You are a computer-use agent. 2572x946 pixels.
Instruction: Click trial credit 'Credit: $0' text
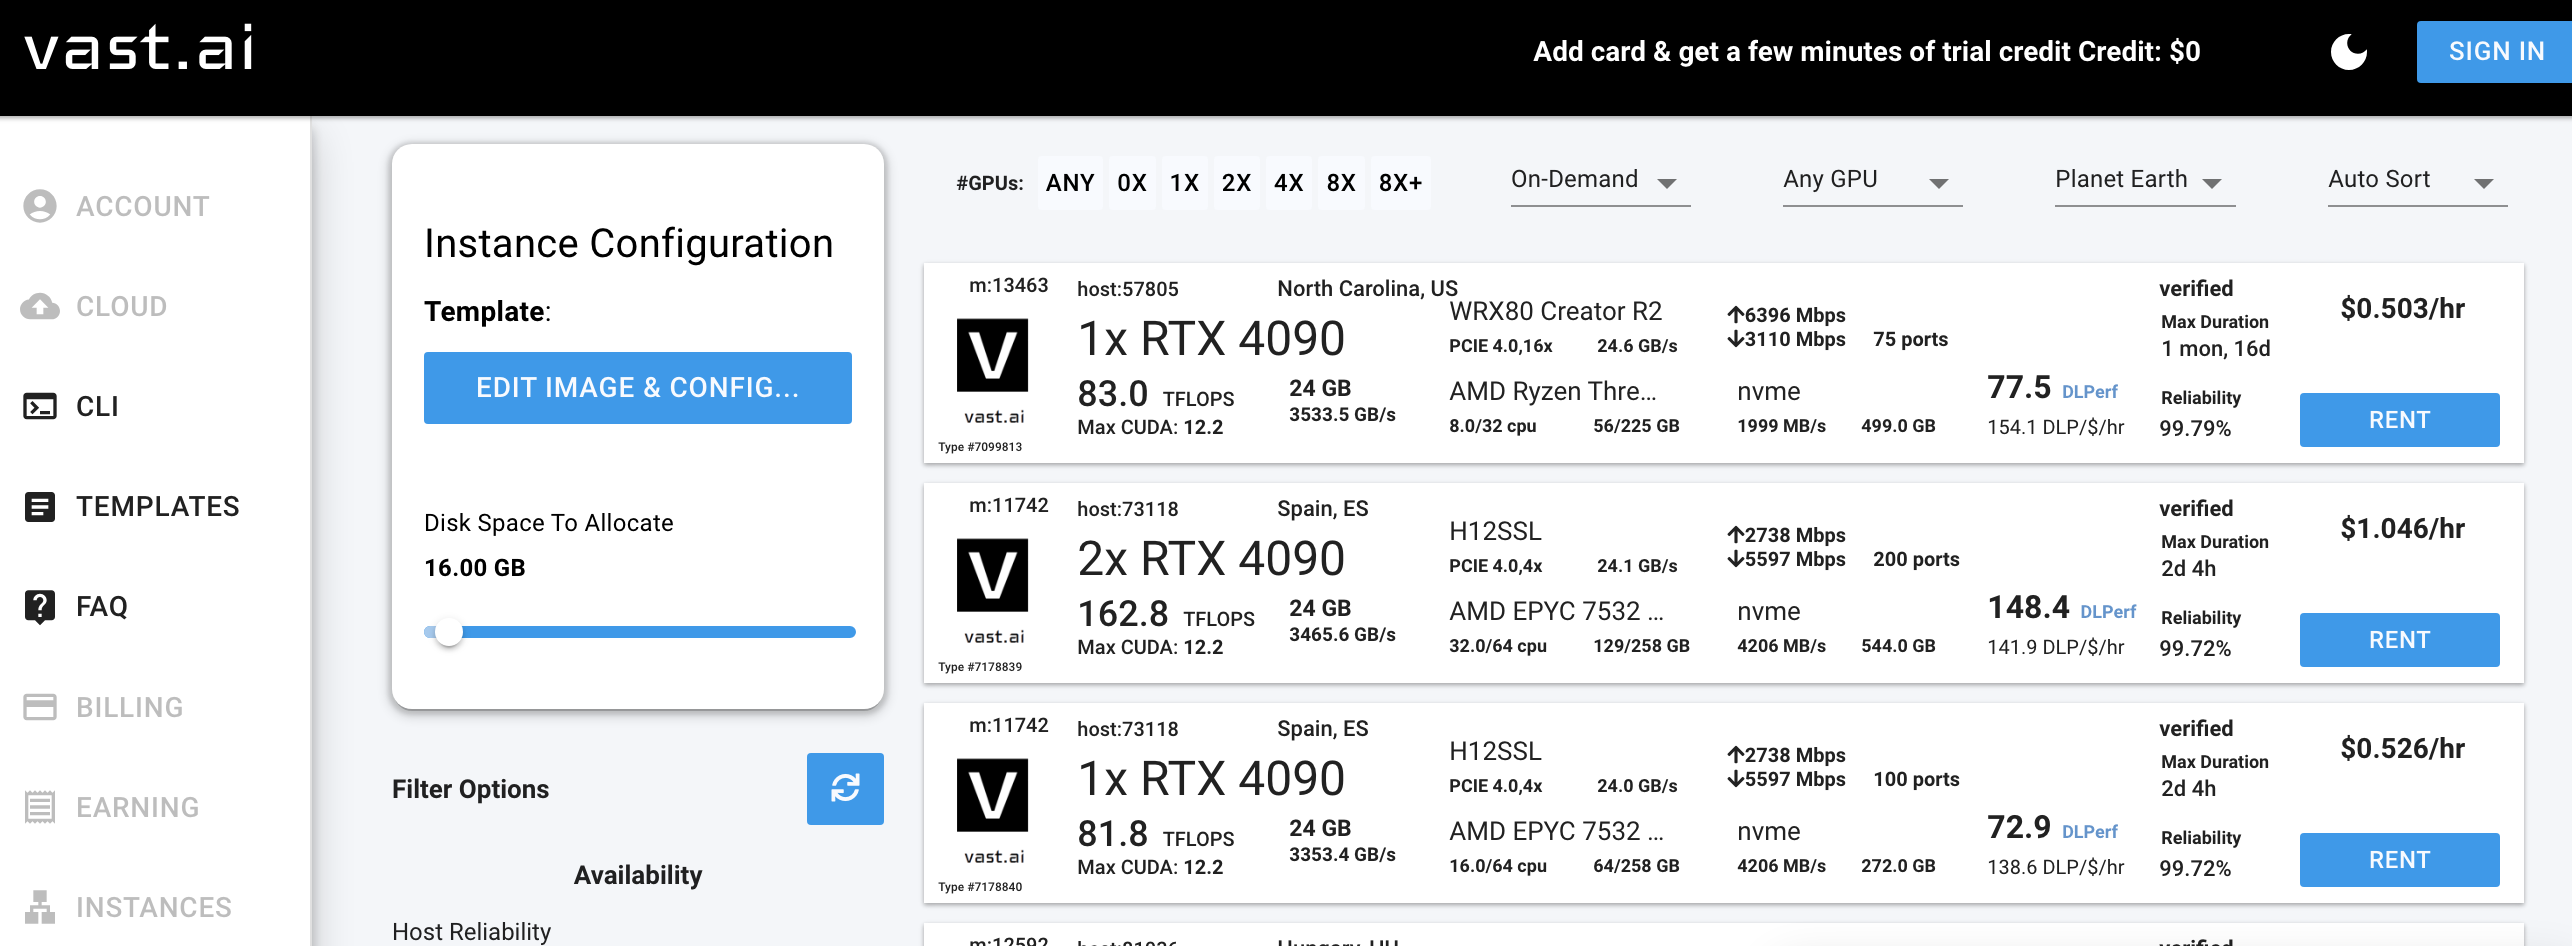click(2139, 51)
